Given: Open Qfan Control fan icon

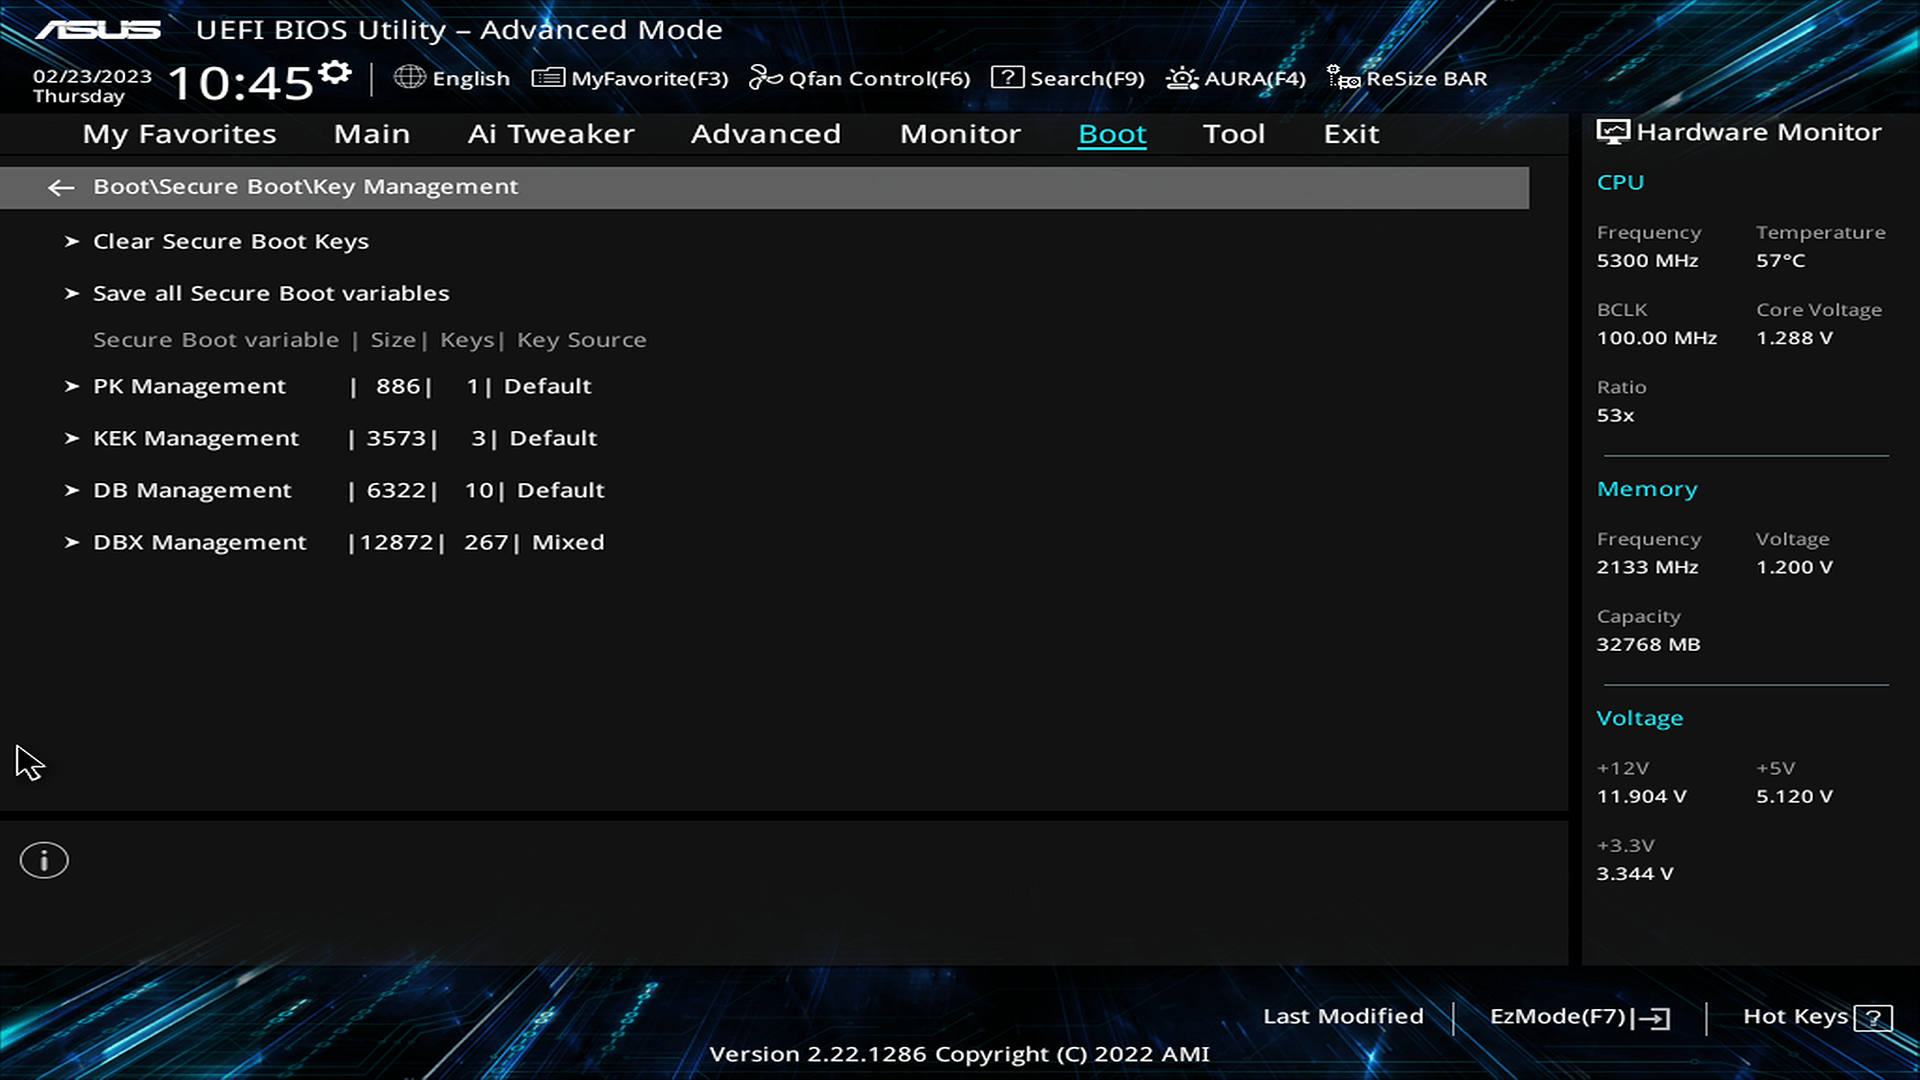Looking at the screenshot, I should [765, 78].
